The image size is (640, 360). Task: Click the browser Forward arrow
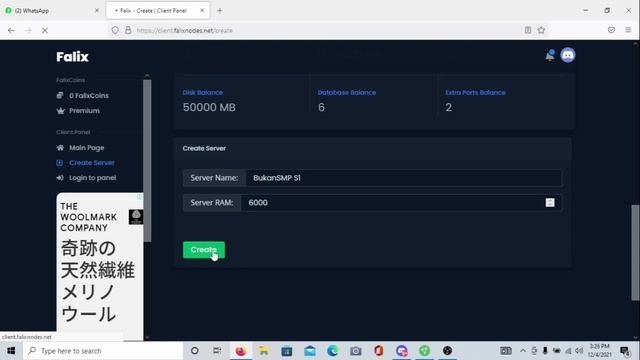28,30
